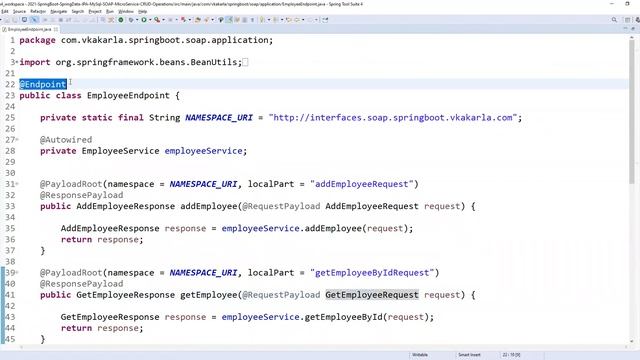Click the toolbar Search magnifier icon

tap(614, 20)
